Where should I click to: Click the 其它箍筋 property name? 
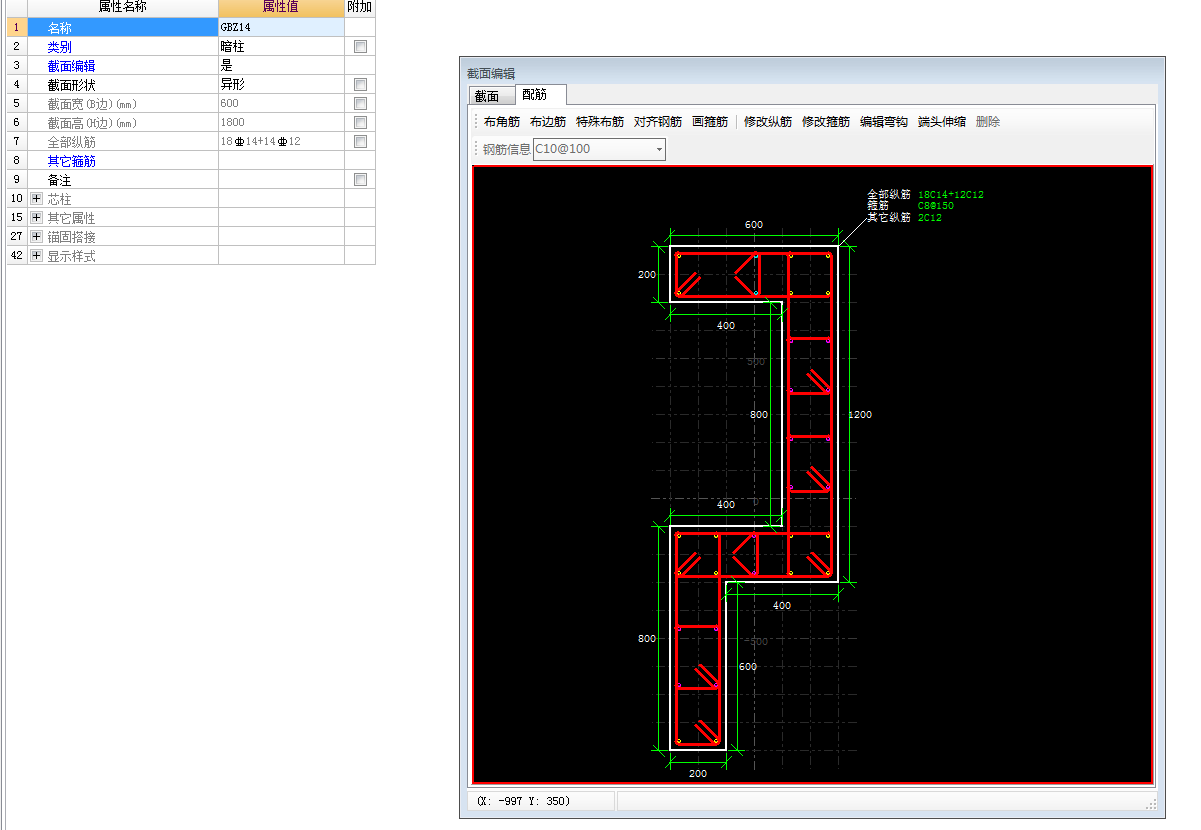tap(71, 160)
